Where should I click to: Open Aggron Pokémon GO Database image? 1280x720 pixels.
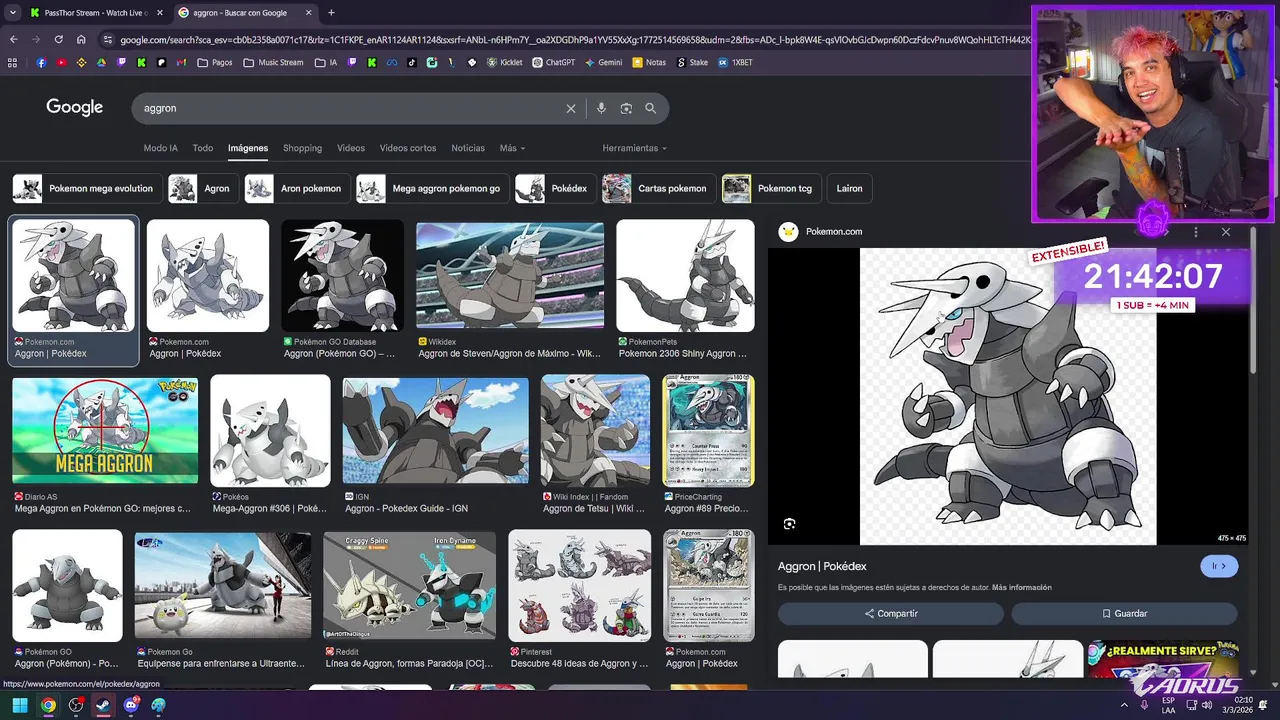pyautogui.click(x=342, y=276)
